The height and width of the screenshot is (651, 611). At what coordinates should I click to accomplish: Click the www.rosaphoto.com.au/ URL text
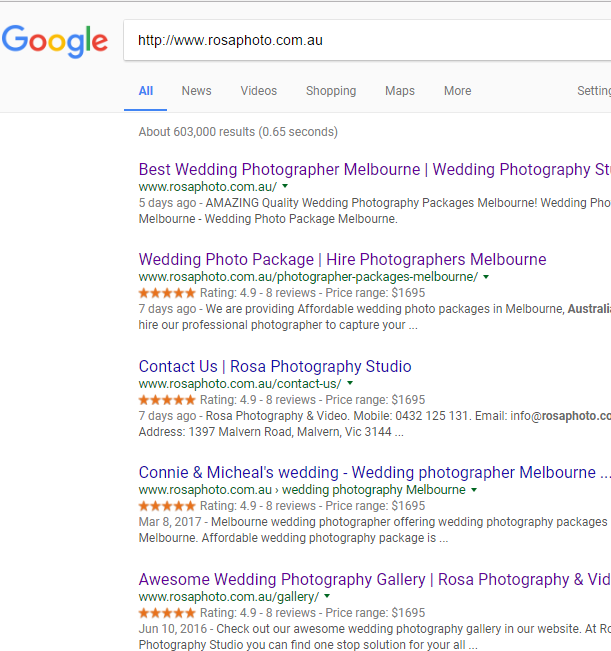click(x=208, y=187)
